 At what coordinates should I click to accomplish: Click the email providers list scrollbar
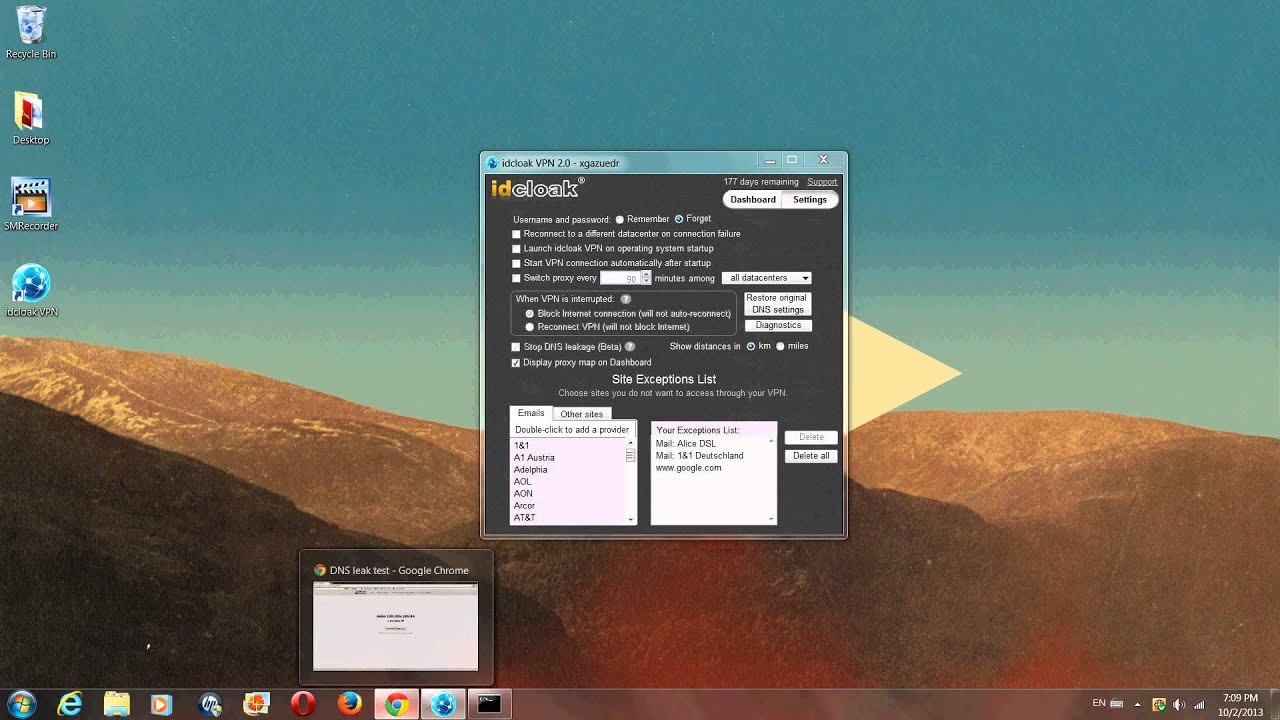pos(630,480)
